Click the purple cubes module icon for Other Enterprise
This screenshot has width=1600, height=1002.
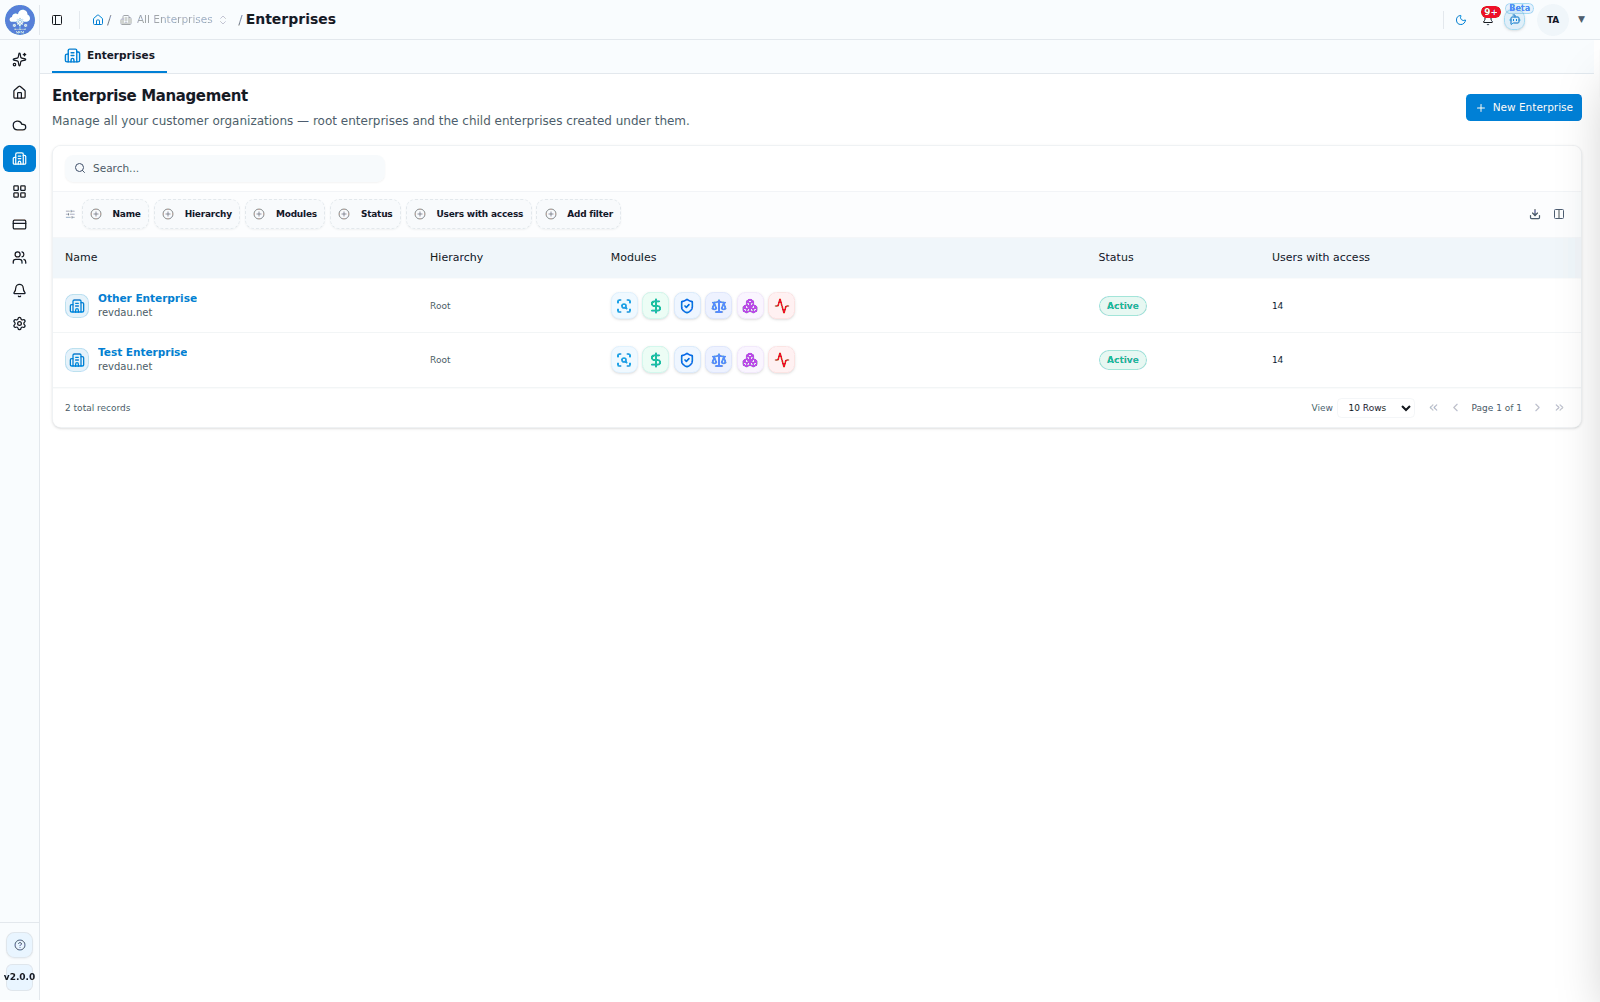750,306
